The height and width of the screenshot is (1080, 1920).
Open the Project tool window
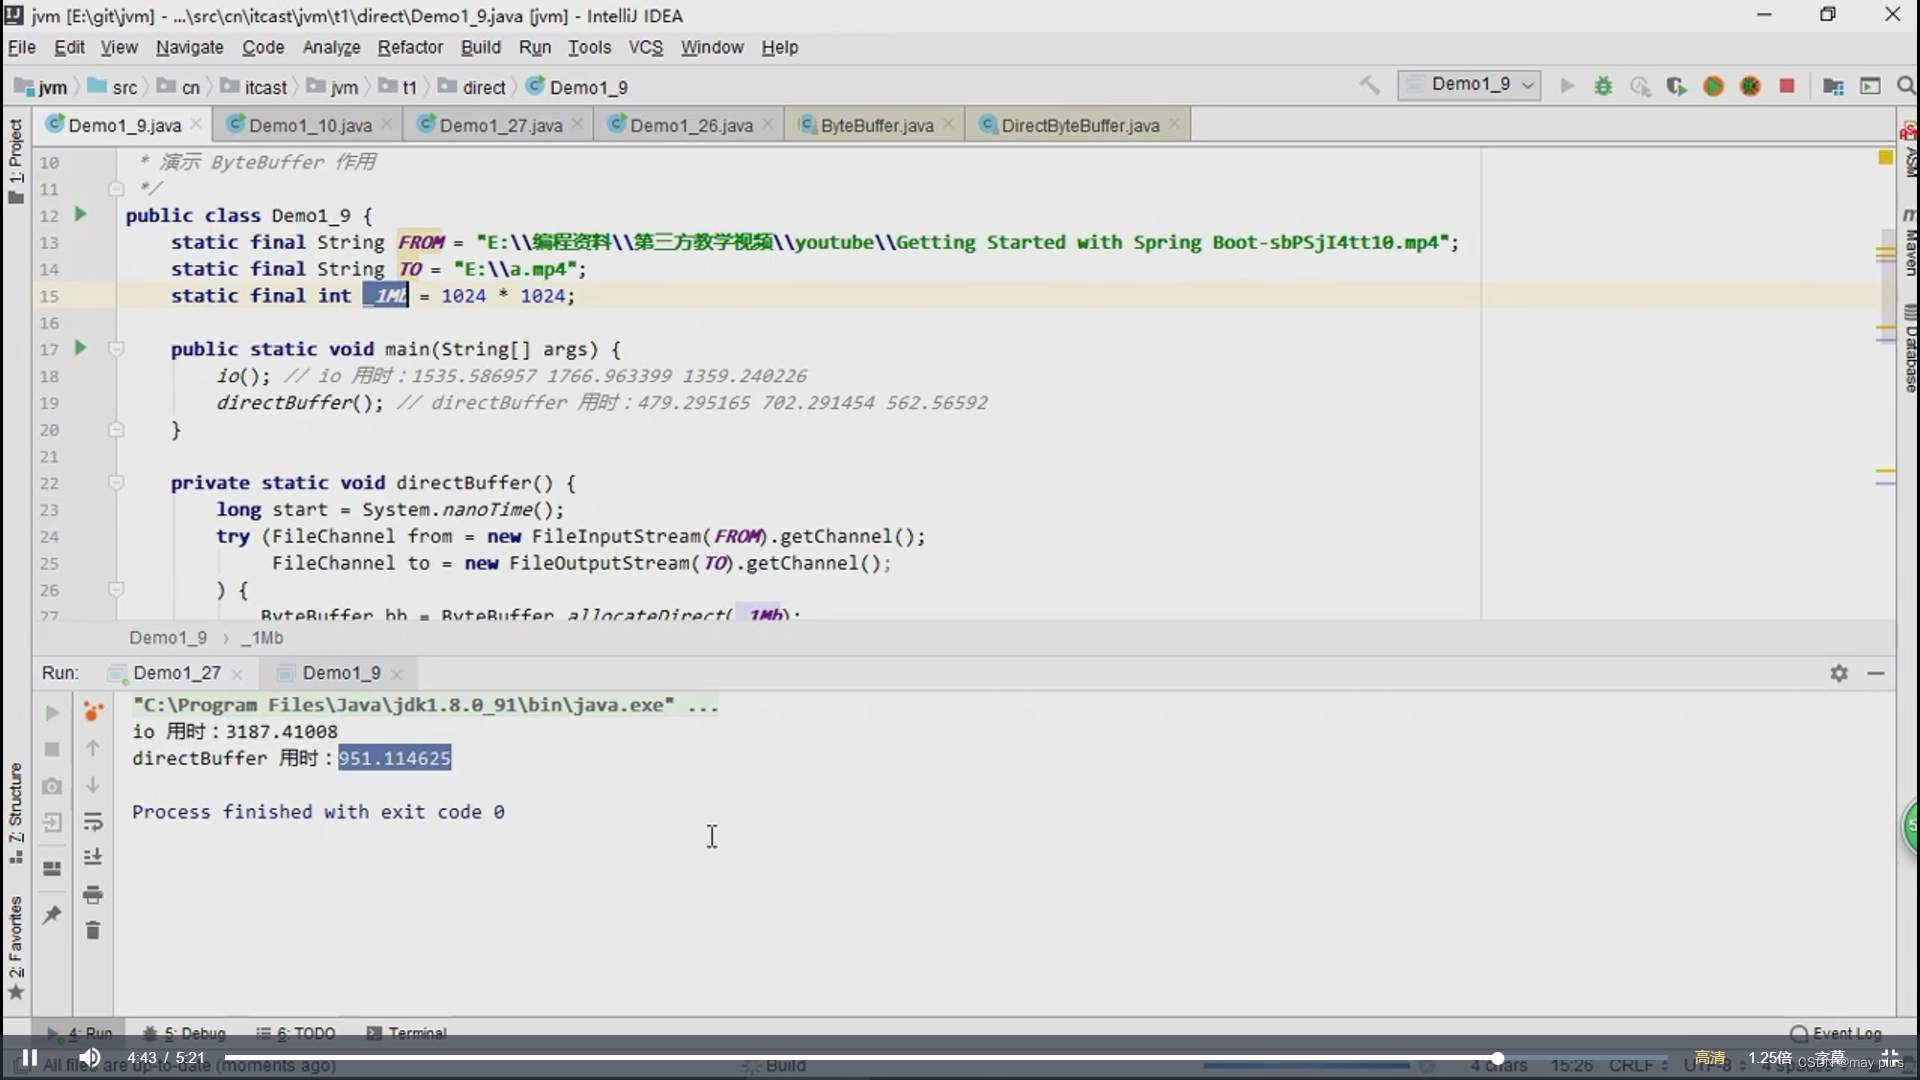click(15, 160)
